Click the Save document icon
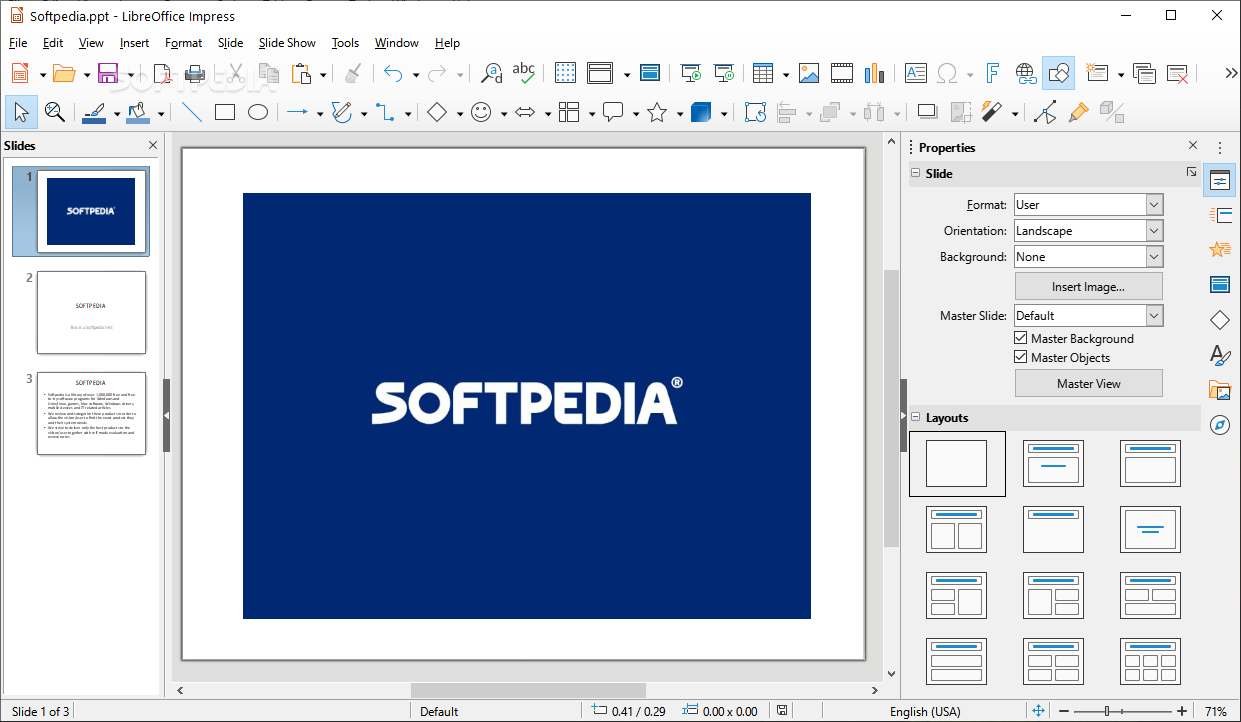This screenshot has height=722, width=1241. click(108, 73)
